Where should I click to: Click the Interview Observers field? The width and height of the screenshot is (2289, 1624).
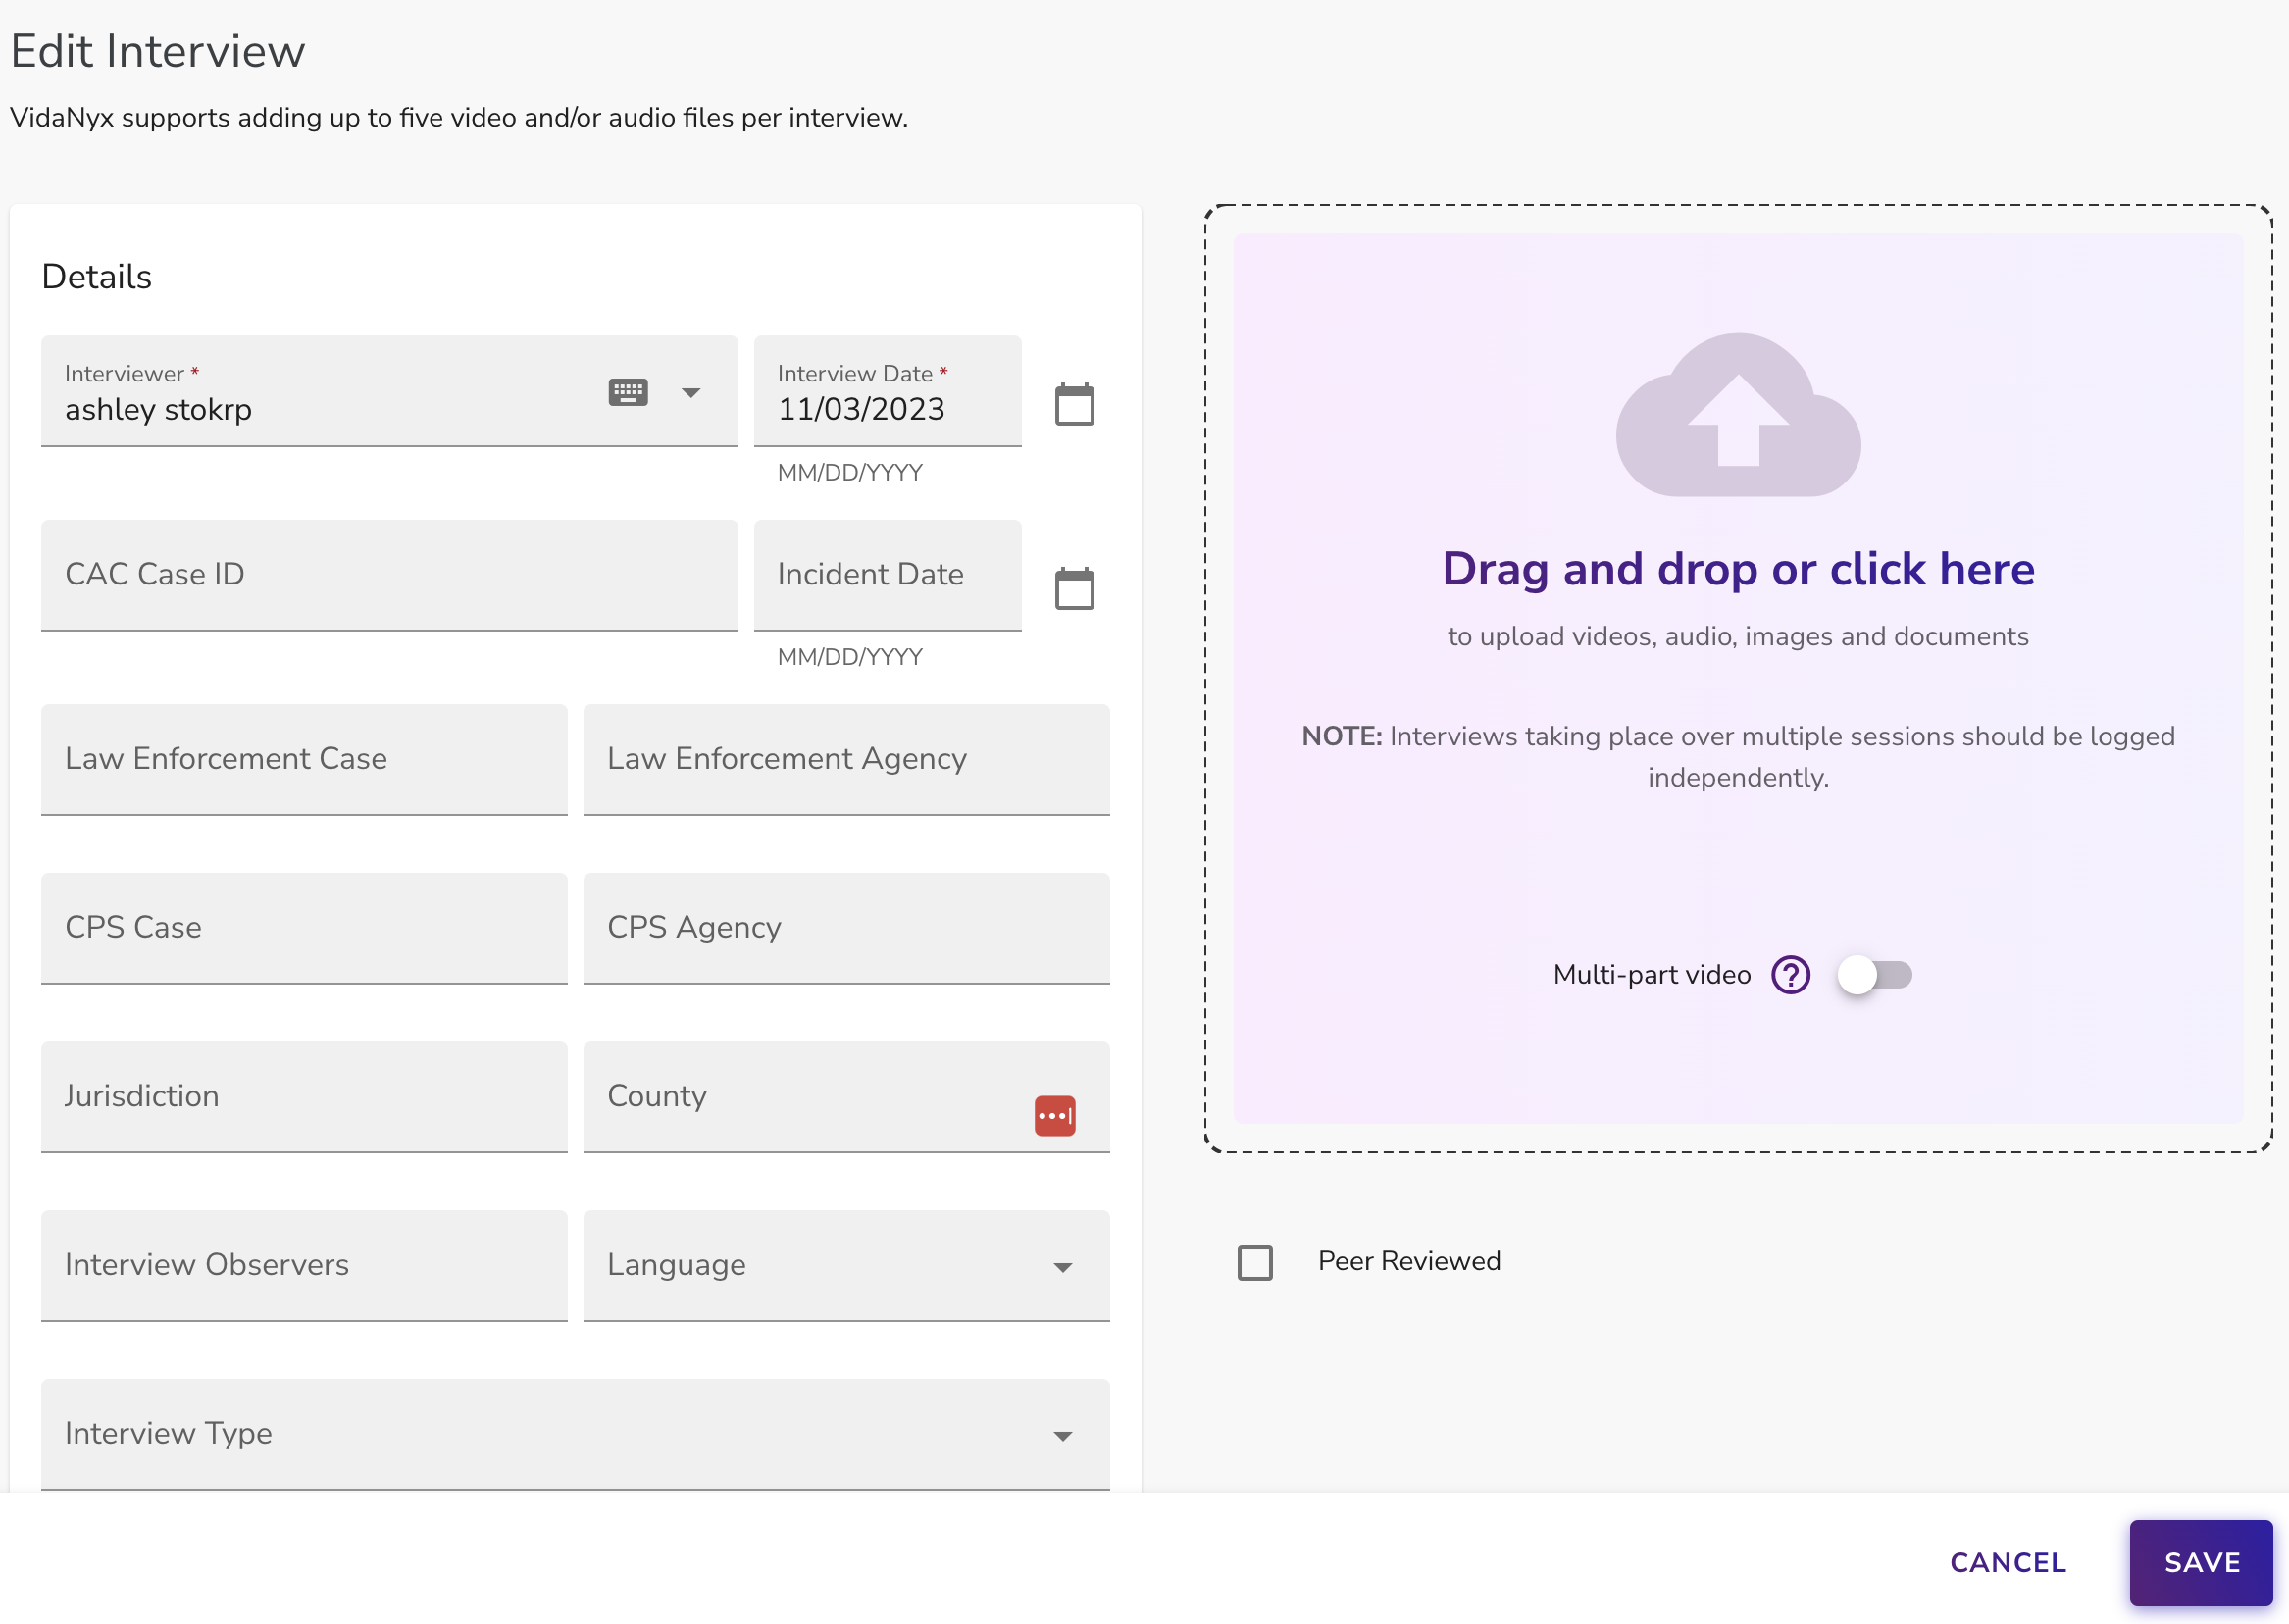tap(304, 1265)
